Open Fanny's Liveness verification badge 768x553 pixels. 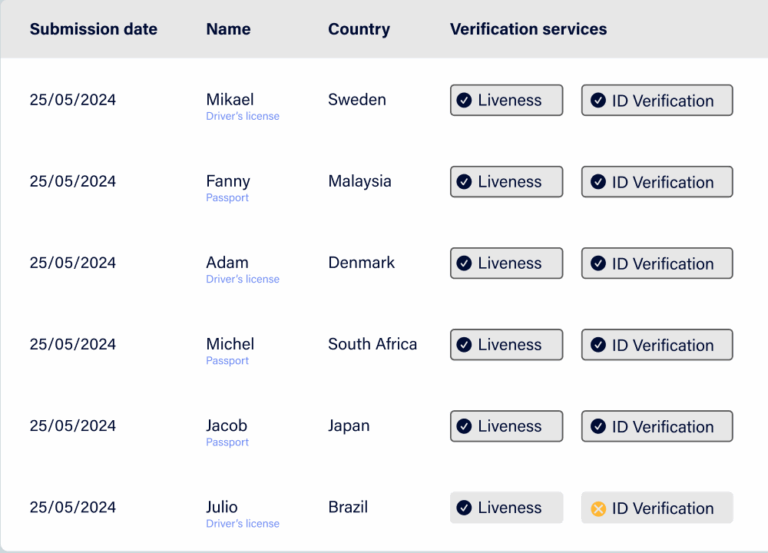coord(506,182)
